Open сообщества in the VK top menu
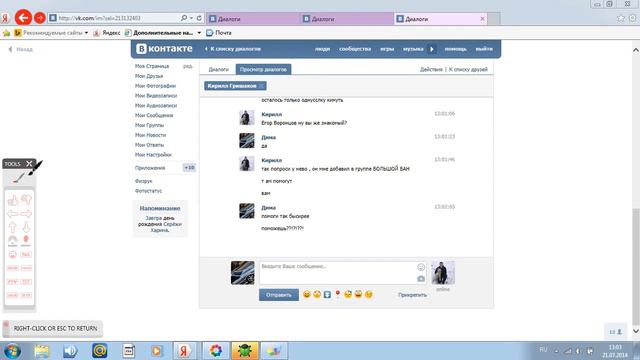The image size is (640, 360). pyautogui.click(x=355, y=49)
